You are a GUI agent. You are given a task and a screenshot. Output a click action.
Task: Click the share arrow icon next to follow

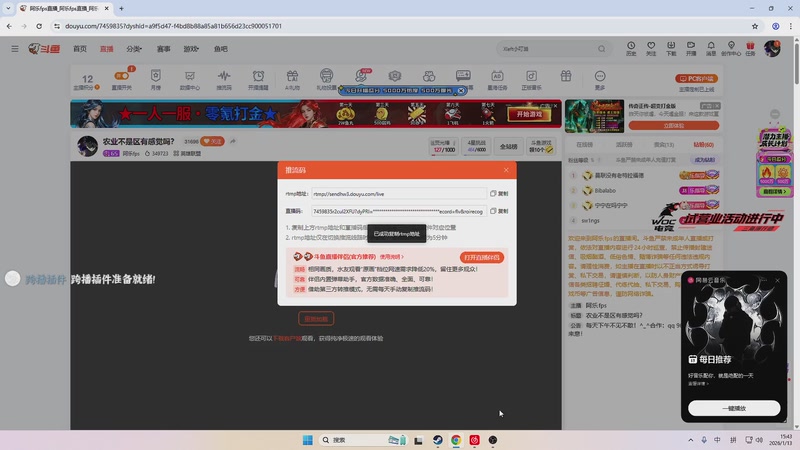click(x=233, y=141)
